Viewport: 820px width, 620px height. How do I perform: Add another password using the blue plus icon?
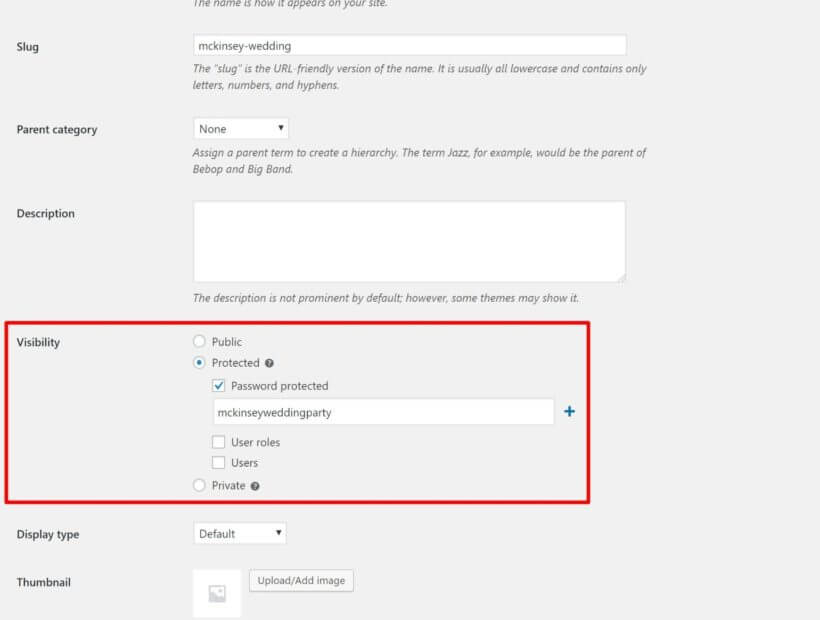[569, 410]
